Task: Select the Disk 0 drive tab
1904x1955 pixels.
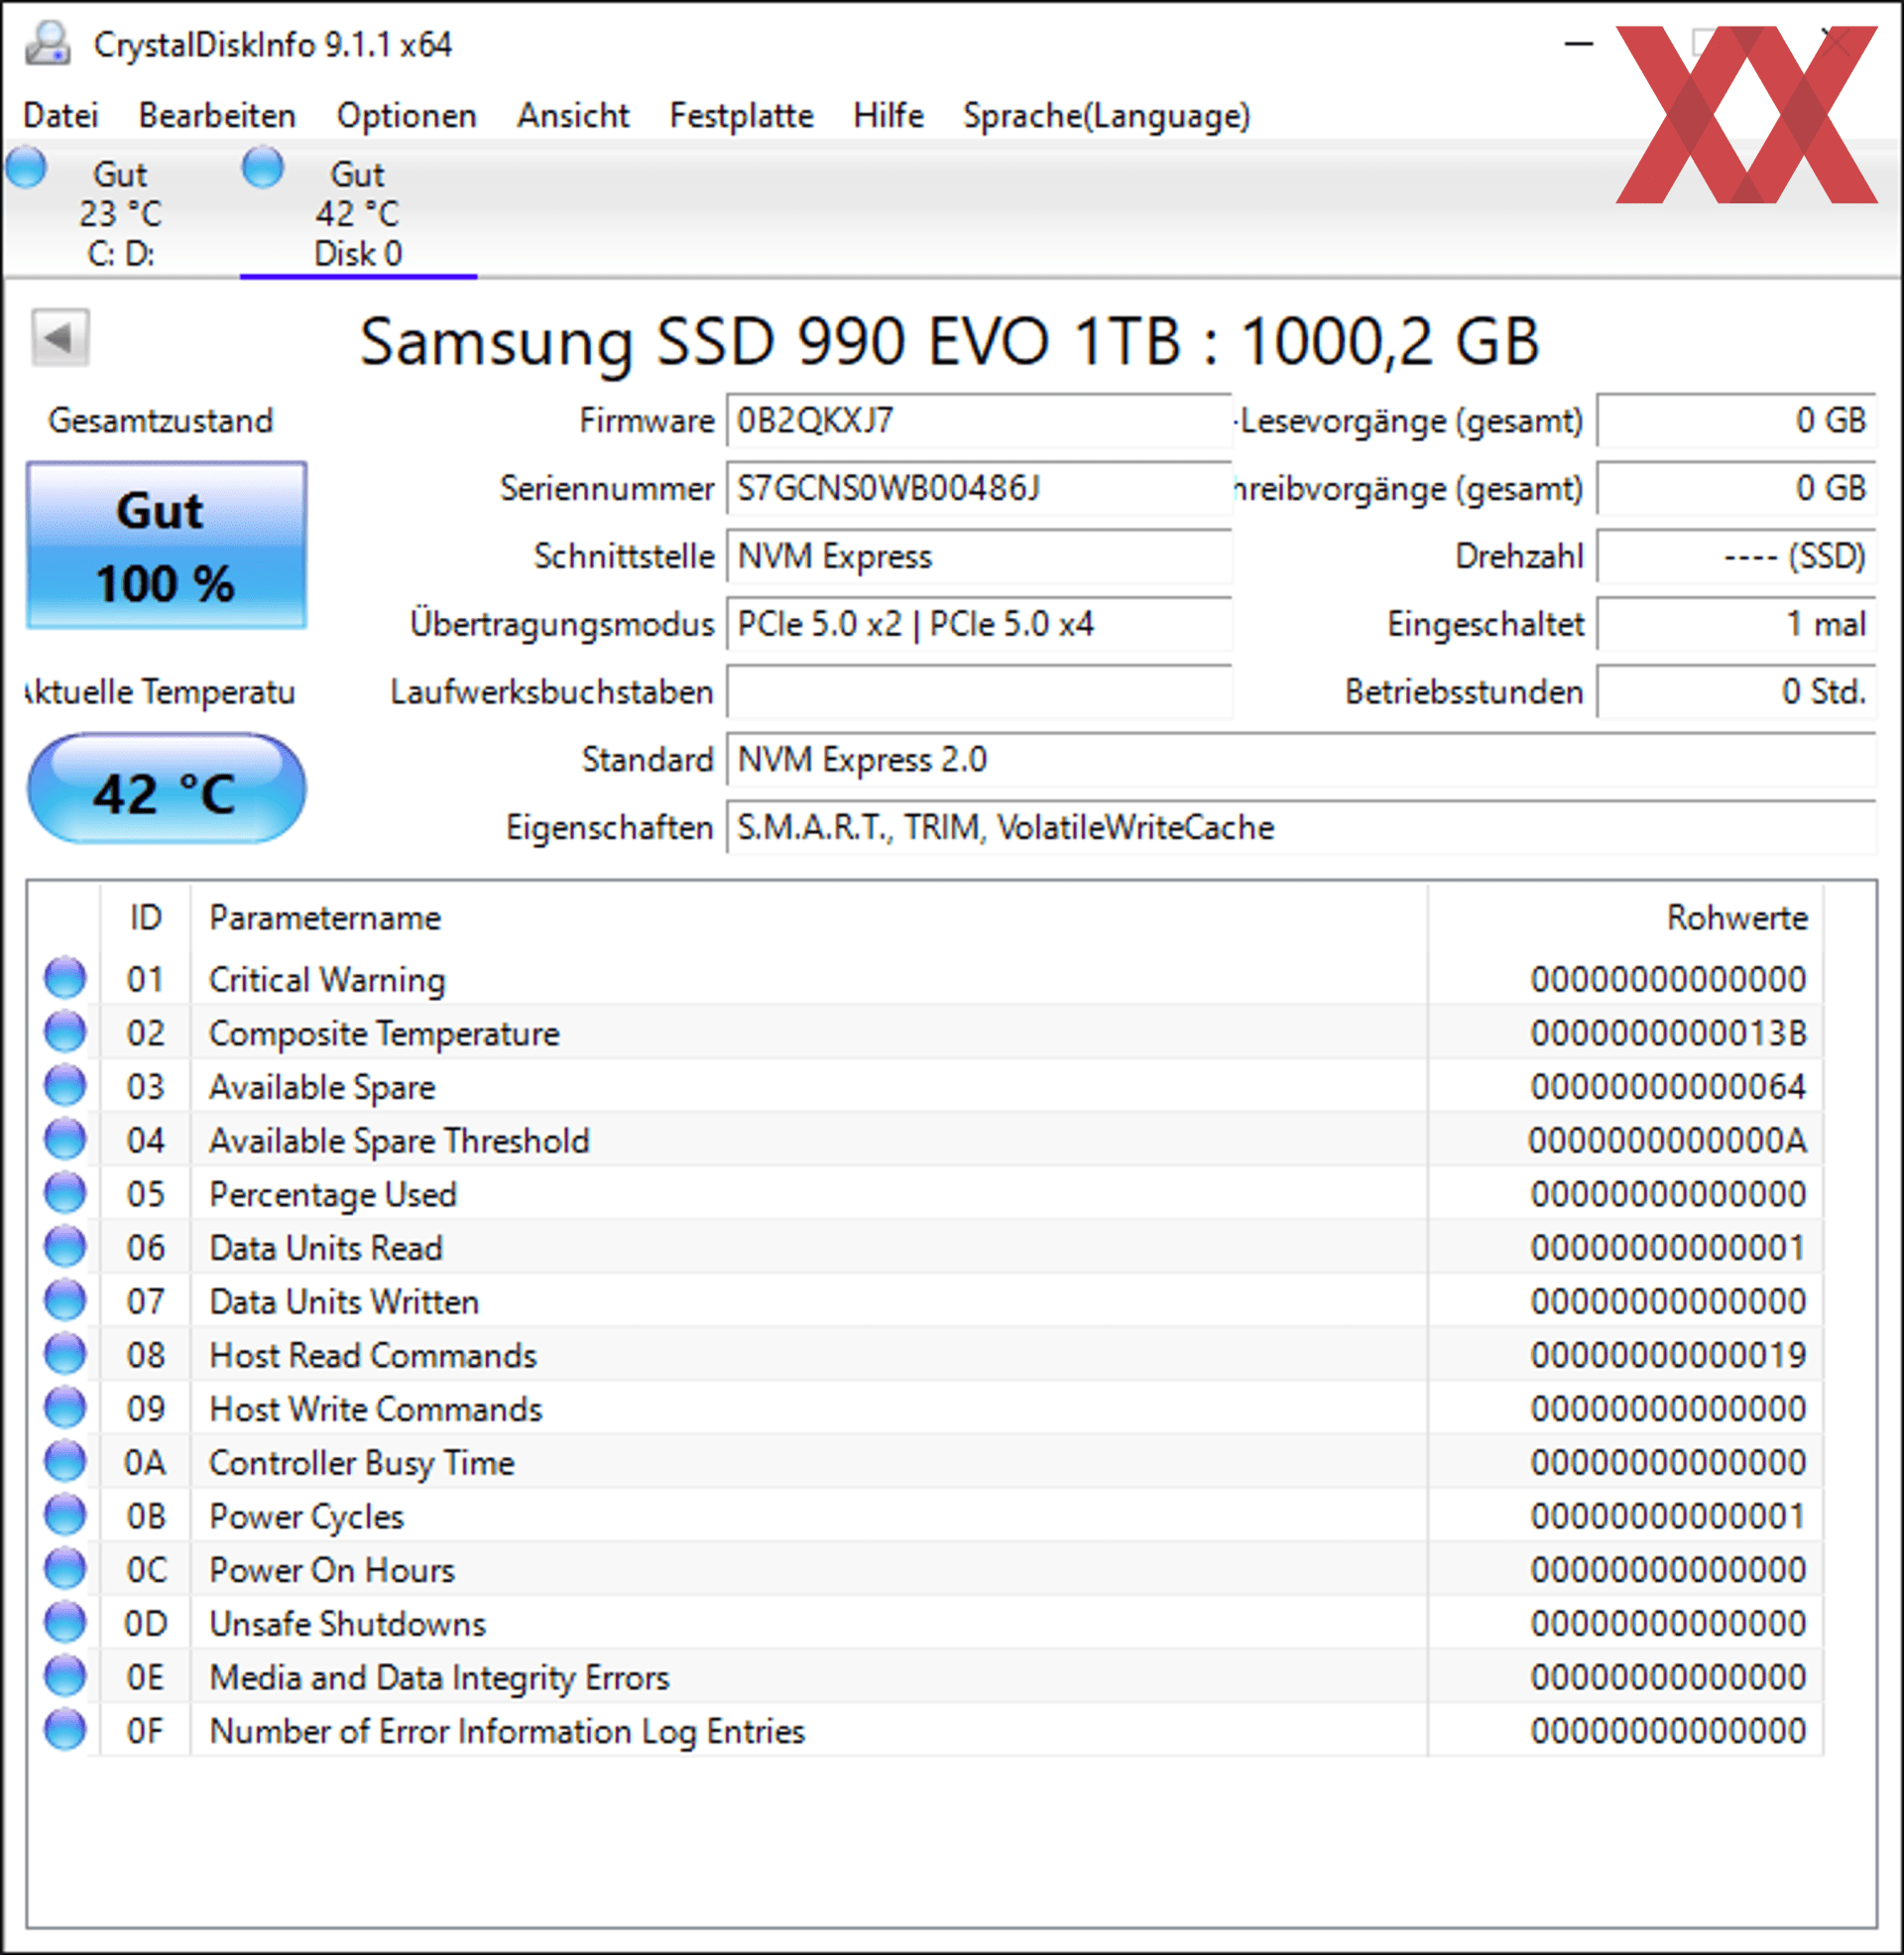Action: pyautogui.click(x=358, y=212)
